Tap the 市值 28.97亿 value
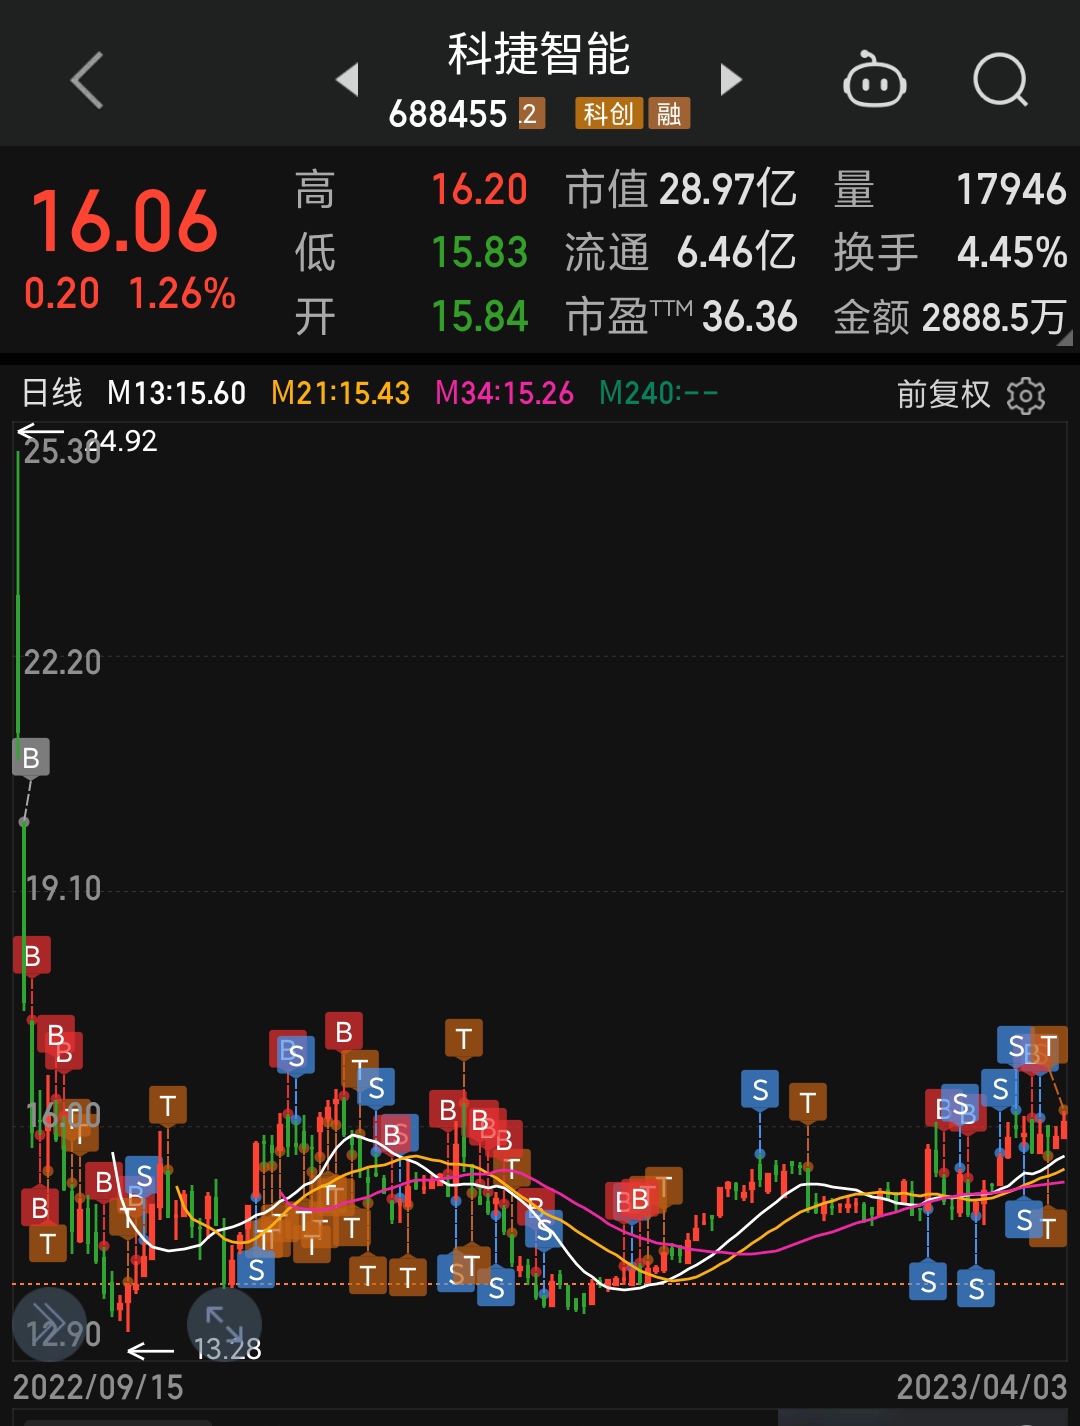The height and width of the screenshot is (1426, 1080). pyautogui.click(x=681, y=189)
